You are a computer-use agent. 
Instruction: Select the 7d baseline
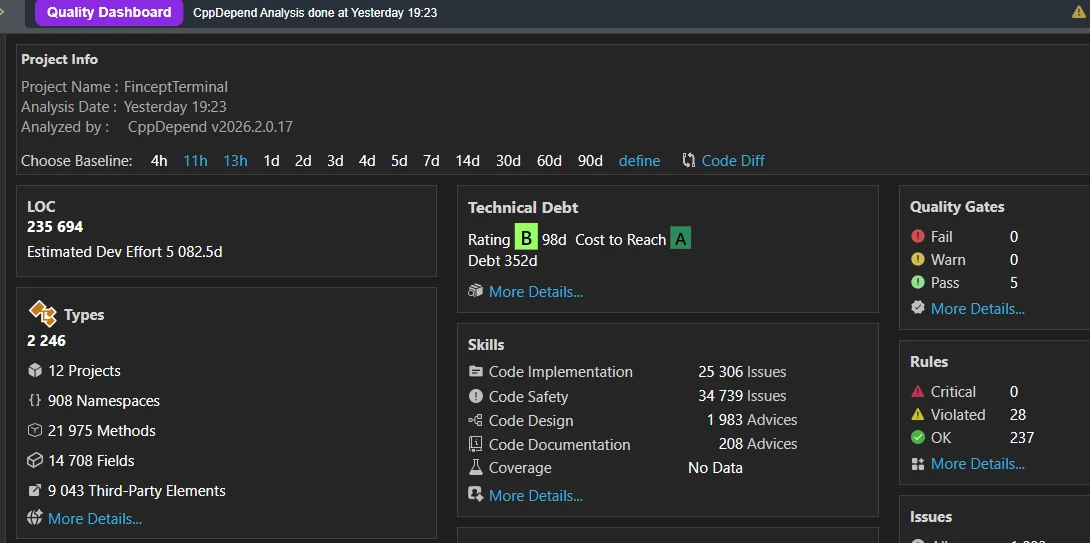[431, 161]
